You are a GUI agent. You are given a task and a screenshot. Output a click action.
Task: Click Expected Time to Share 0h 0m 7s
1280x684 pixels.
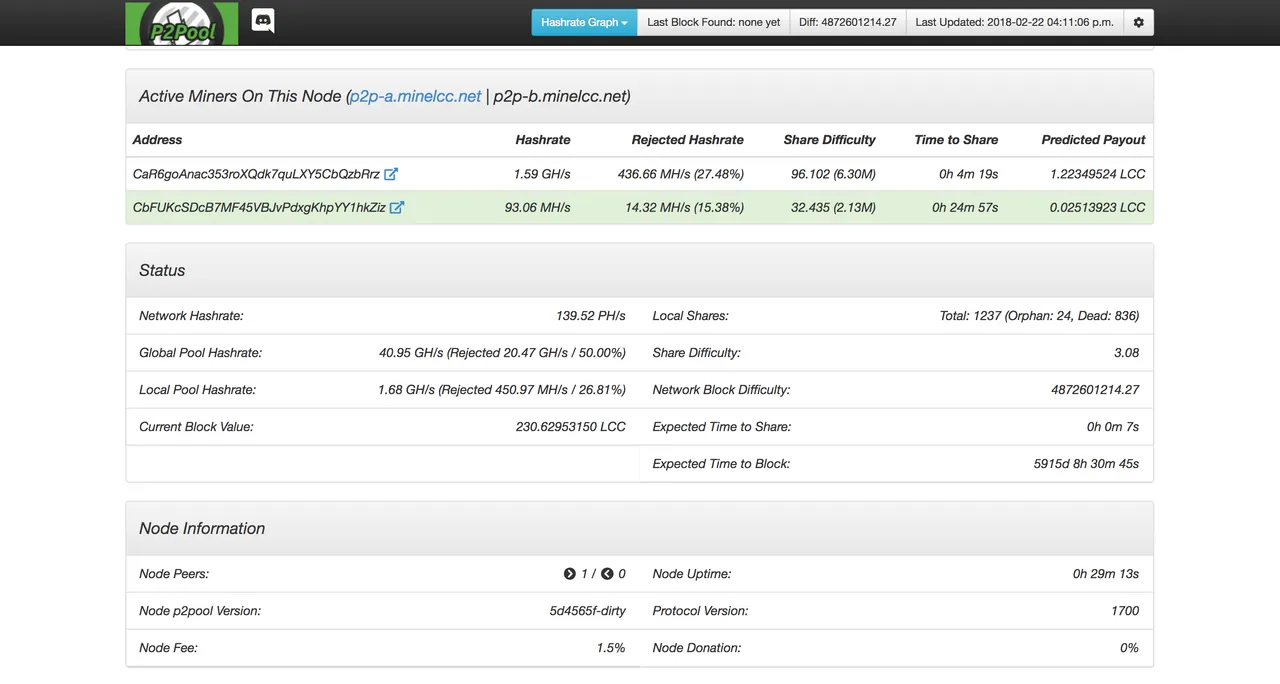[1113, 427]
